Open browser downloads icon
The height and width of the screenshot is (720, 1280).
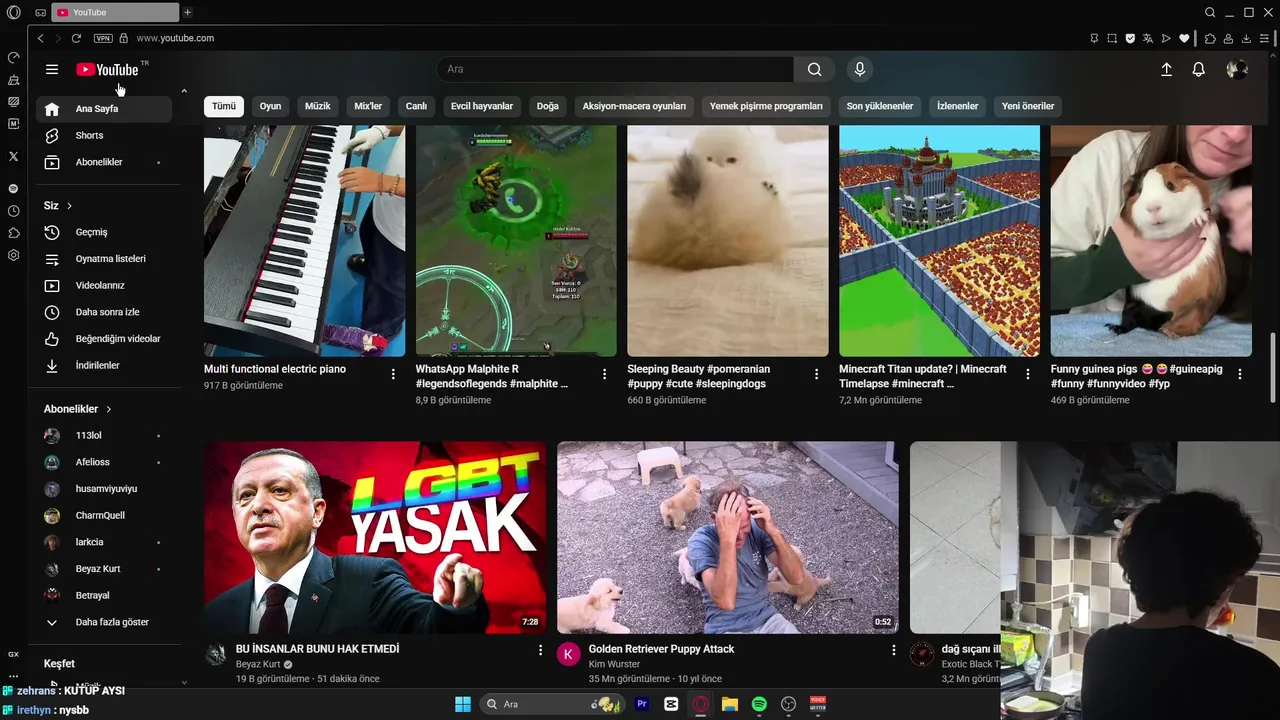point(1246,38)
